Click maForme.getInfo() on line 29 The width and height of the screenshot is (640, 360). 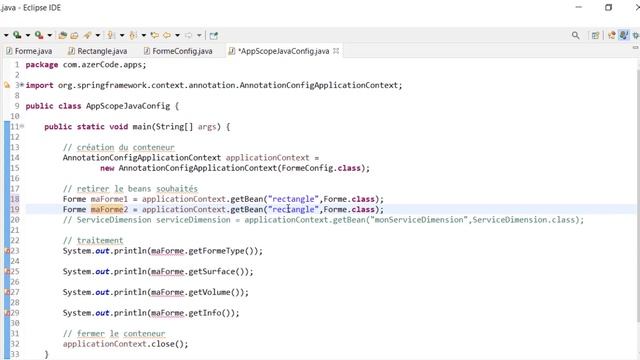point(192,313)
